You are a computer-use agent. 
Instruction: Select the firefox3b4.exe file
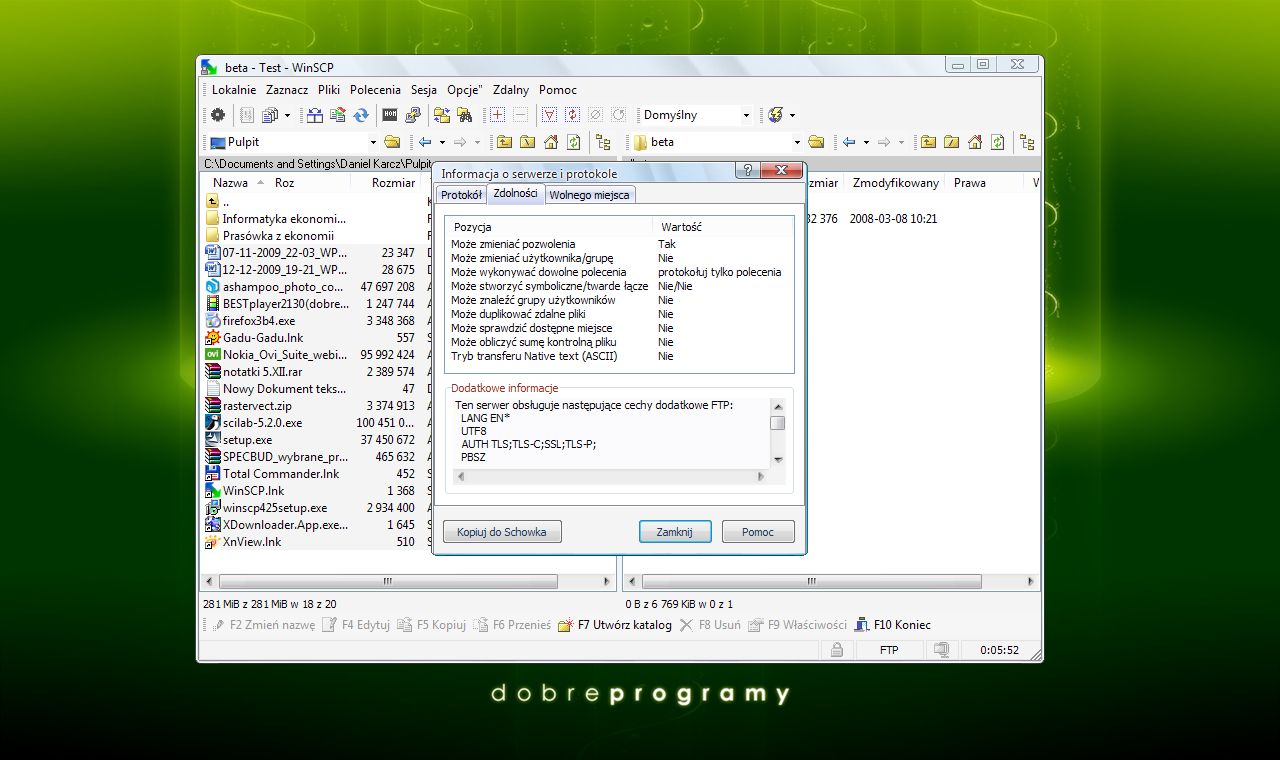[259, 321]
